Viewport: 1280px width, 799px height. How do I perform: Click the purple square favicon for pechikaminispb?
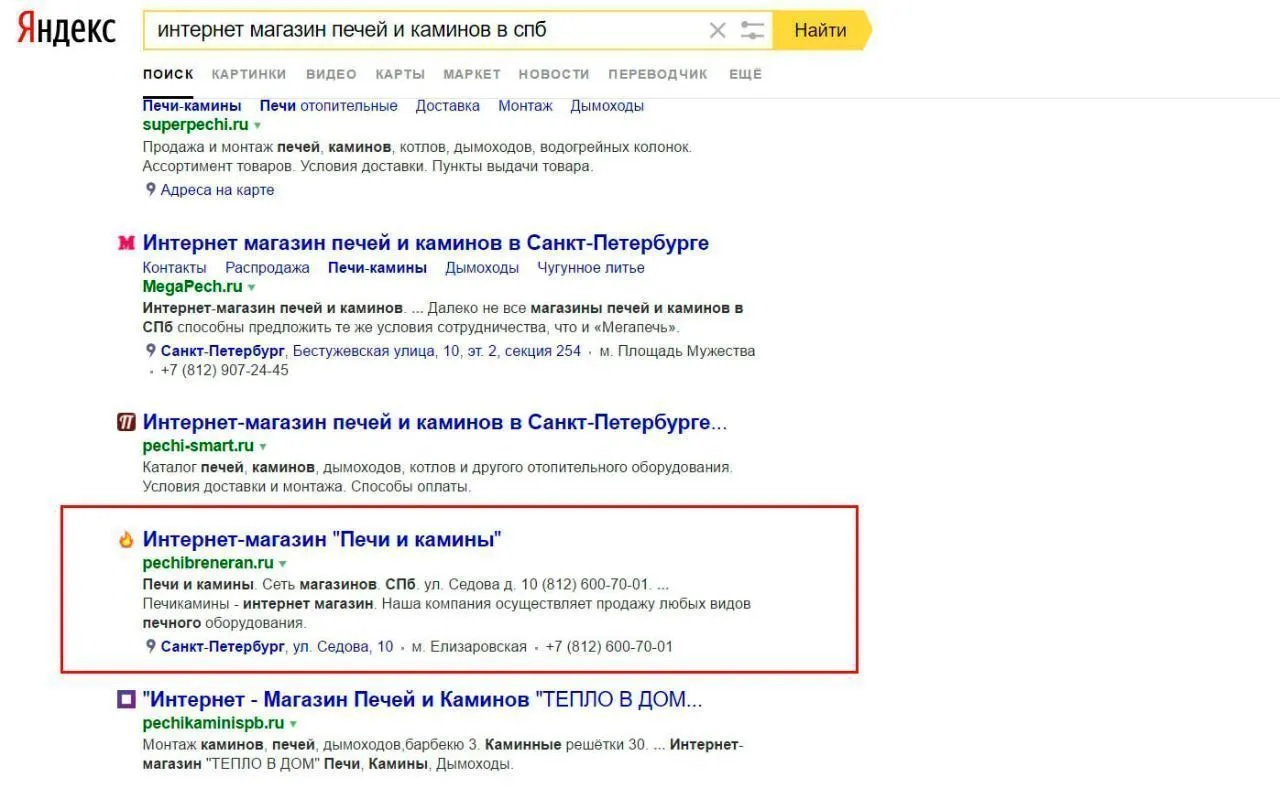point(126,699)
